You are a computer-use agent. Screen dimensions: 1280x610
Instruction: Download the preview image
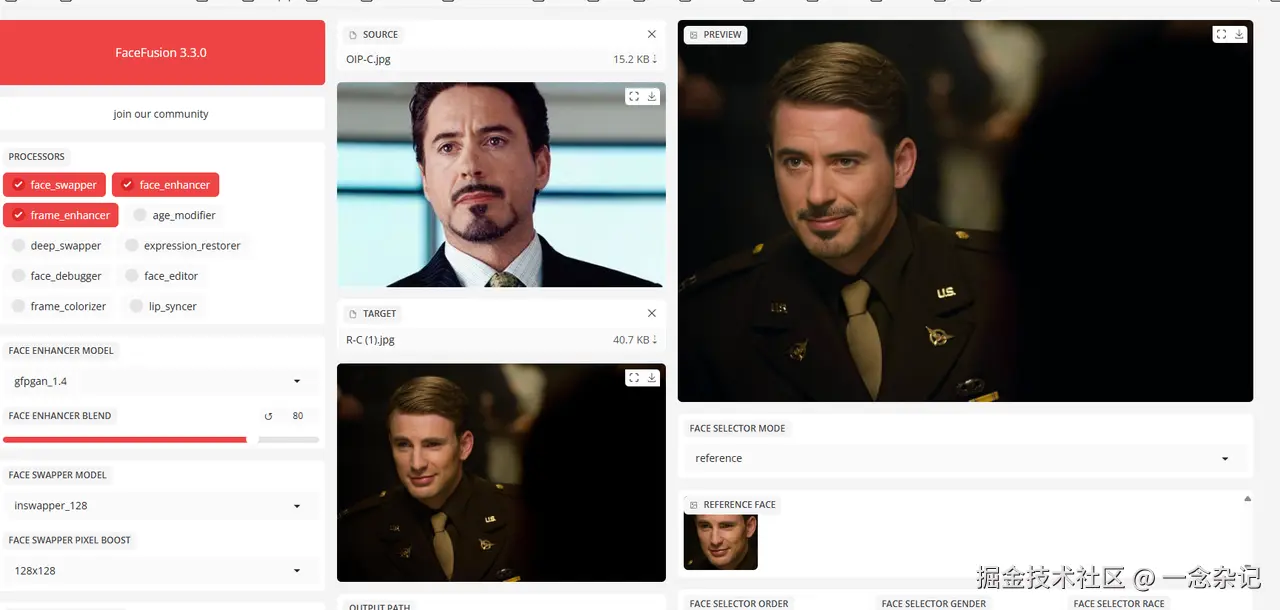click(1239, 34)
